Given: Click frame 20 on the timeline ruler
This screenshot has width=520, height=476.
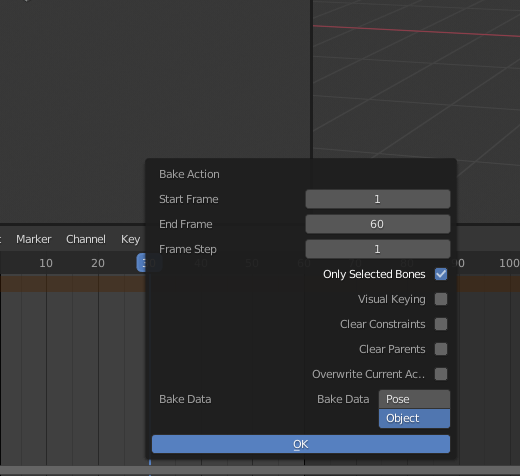Looking at the screenshot, I should (x=98, y=263).
